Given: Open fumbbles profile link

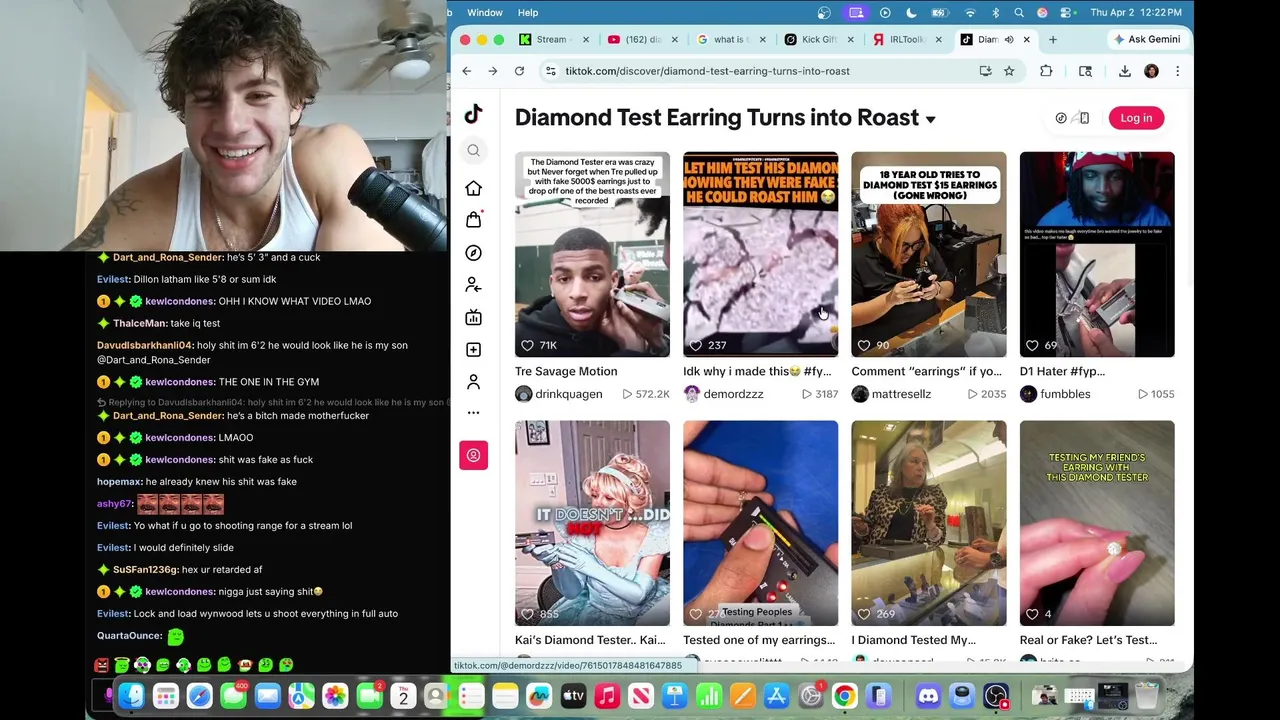Looking at the screenshot, I should [1065, 394].
